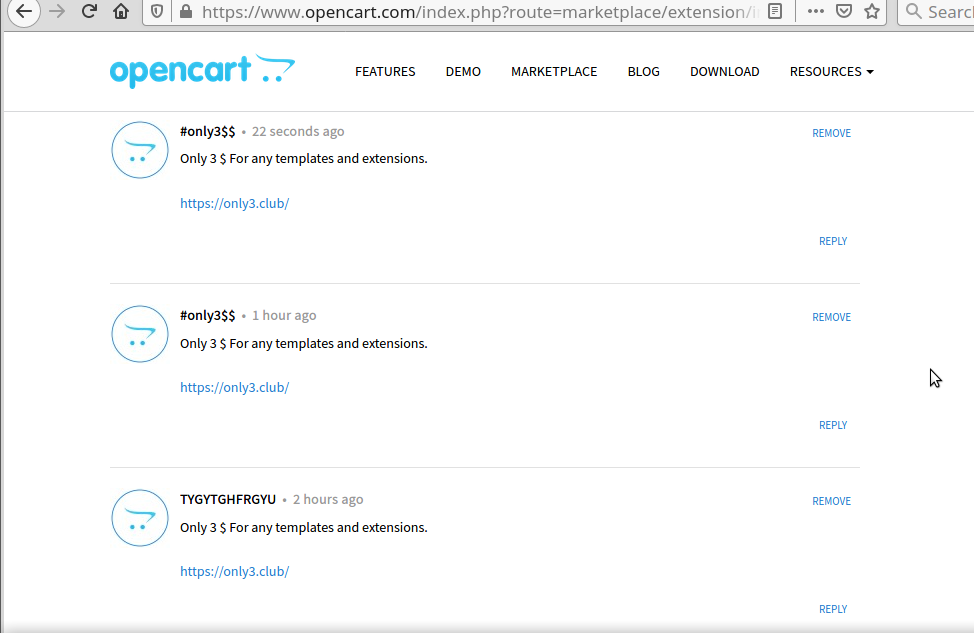Open only3.club link in 1 hour ago comment
The height and width of the screenshot is (633, 974).
pos(235,387)
